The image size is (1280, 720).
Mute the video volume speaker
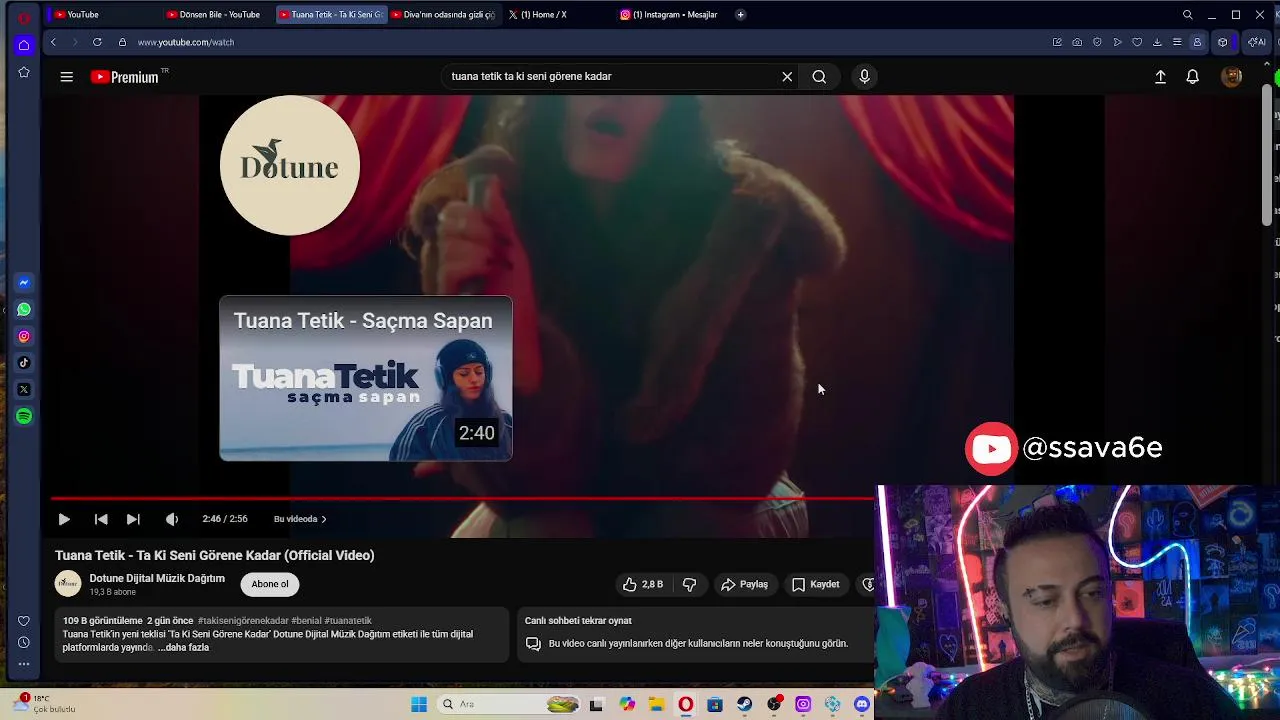click(172, 519)
